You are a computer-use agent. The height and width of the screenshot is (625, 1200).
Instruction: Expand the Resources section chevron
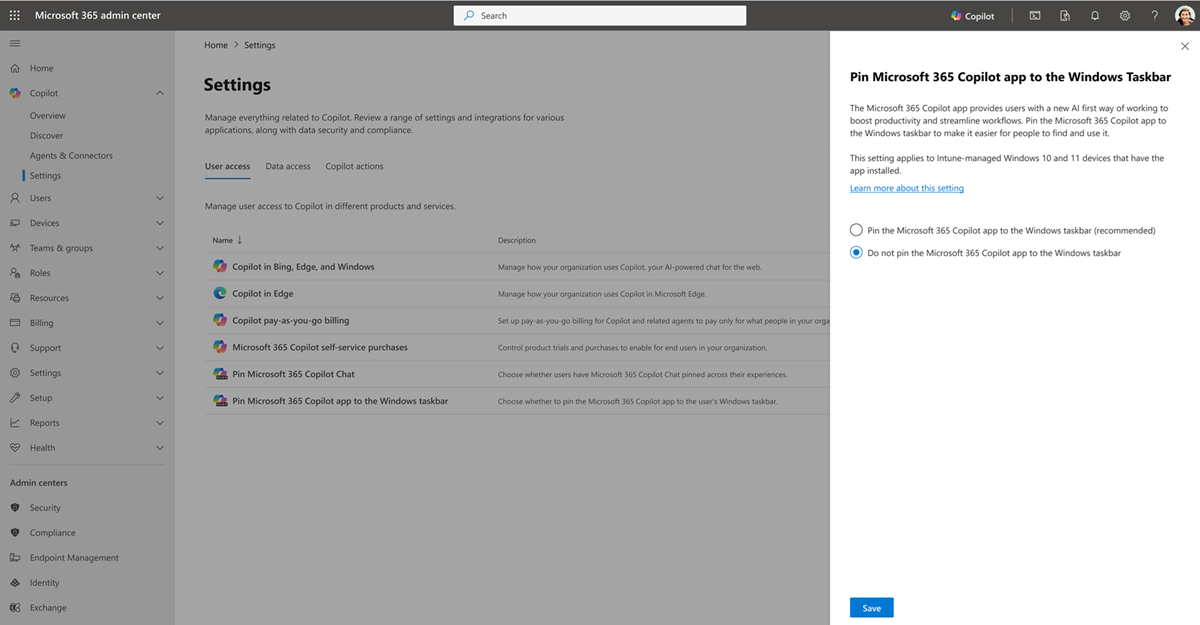pyautogui.click(x=160, y=298)
